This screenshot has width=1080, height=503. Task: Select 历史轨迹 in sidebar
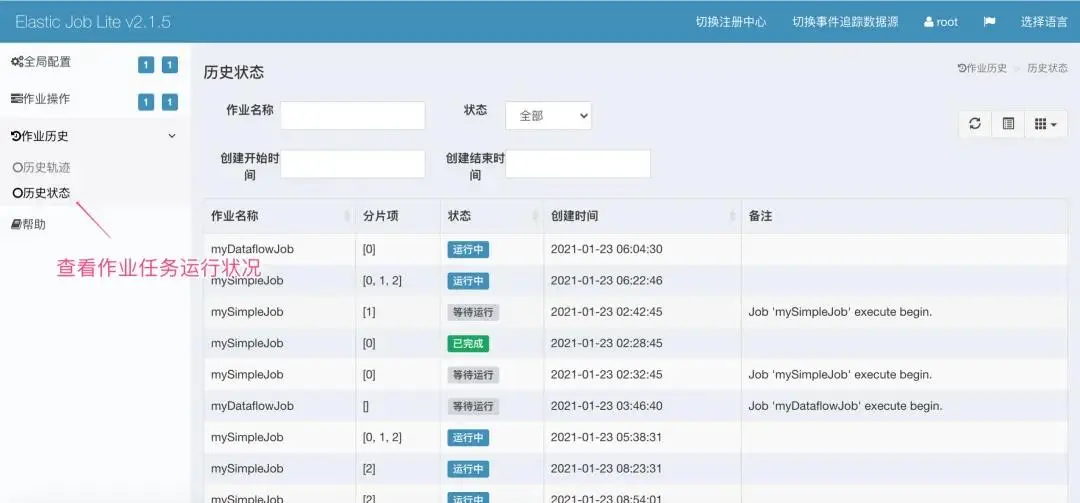pyautogui.click(x=41, y=167)
